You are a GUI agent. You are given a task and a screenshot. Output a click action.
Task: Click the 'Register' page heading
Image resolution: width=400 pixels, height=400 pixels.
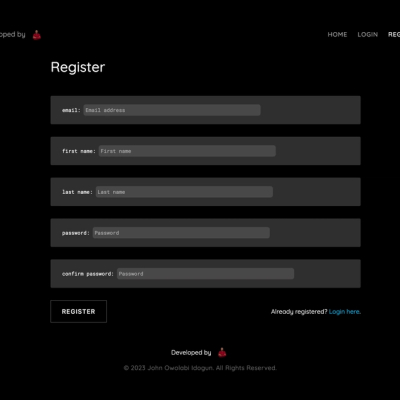pyautogui.click(x=78, y=67)
